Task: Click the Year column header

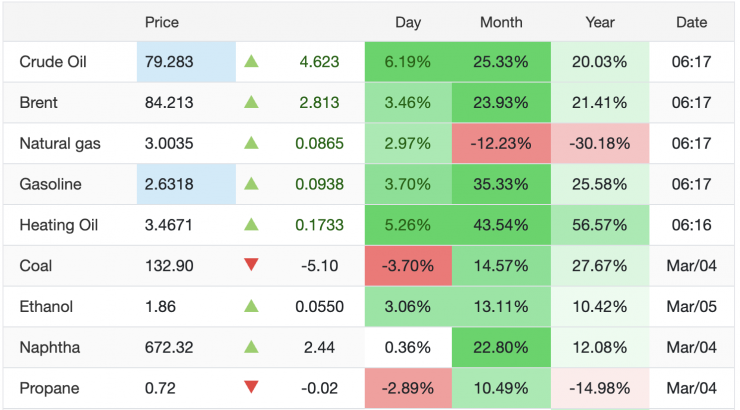Action: click(600, 22)
